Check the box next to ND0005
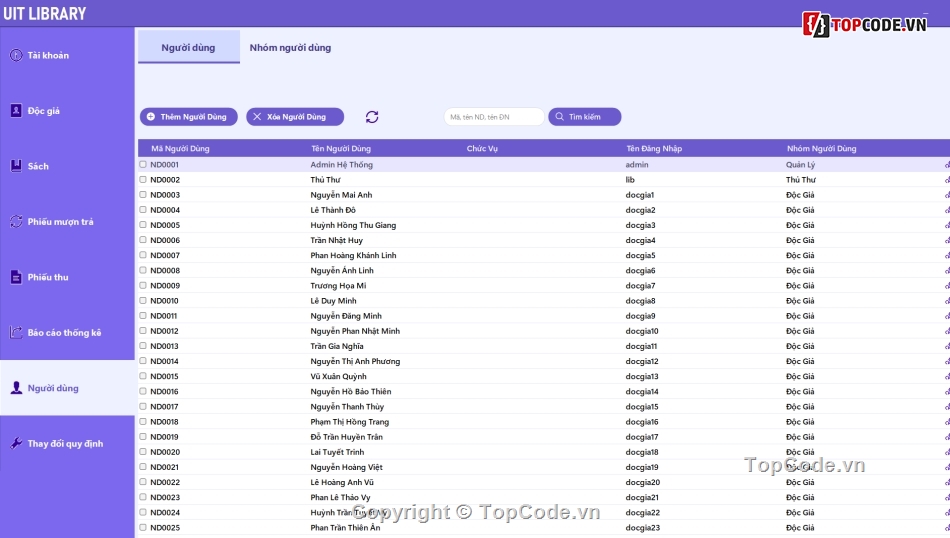Viewport: 950px width, 538px height. 143,225
